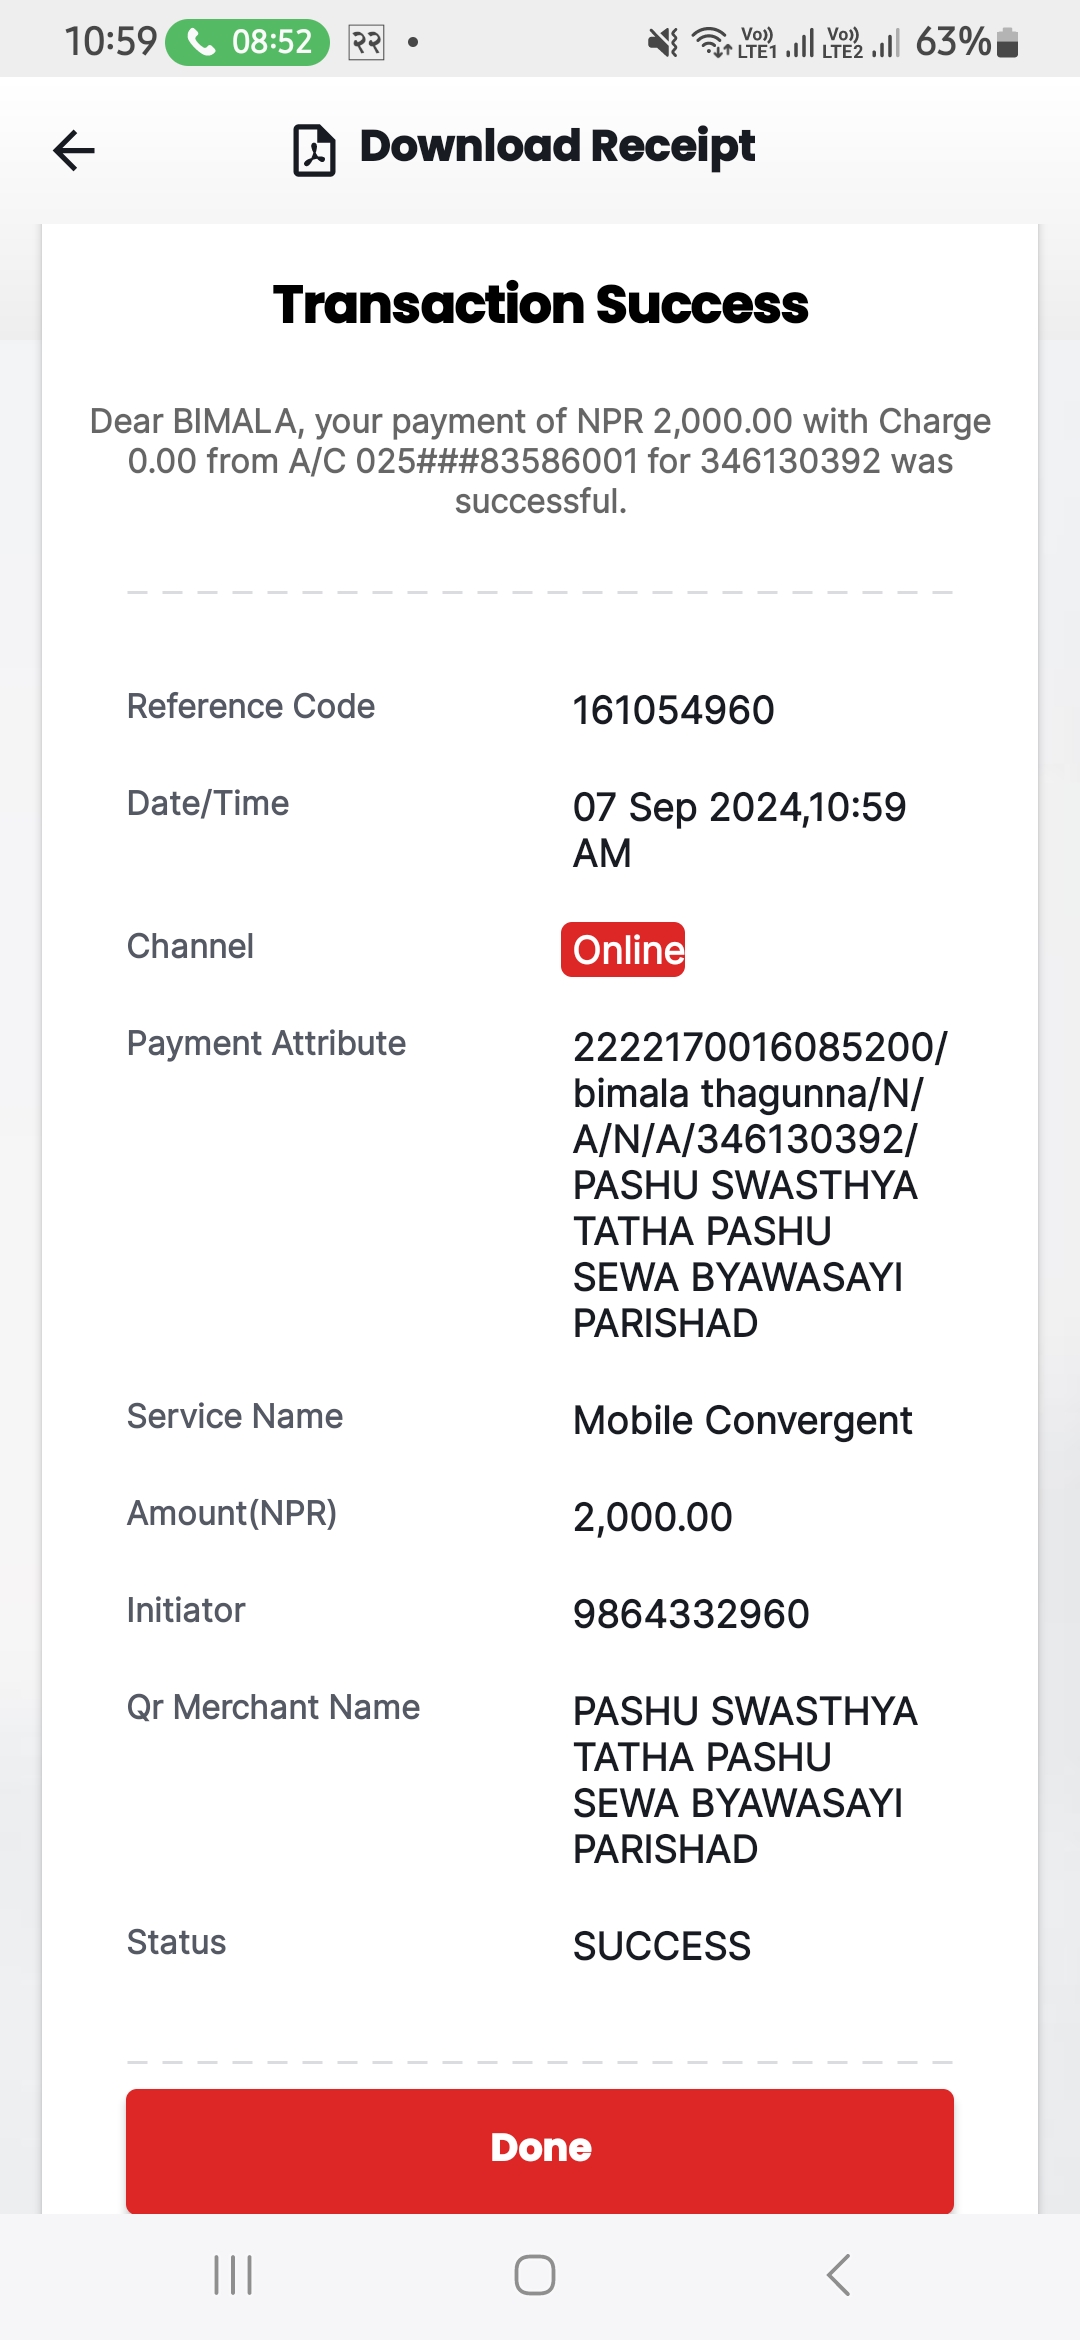Tap the battery percentage indicator
The height and width of the screenshot is (2340, 1080).
pos(966,42)
